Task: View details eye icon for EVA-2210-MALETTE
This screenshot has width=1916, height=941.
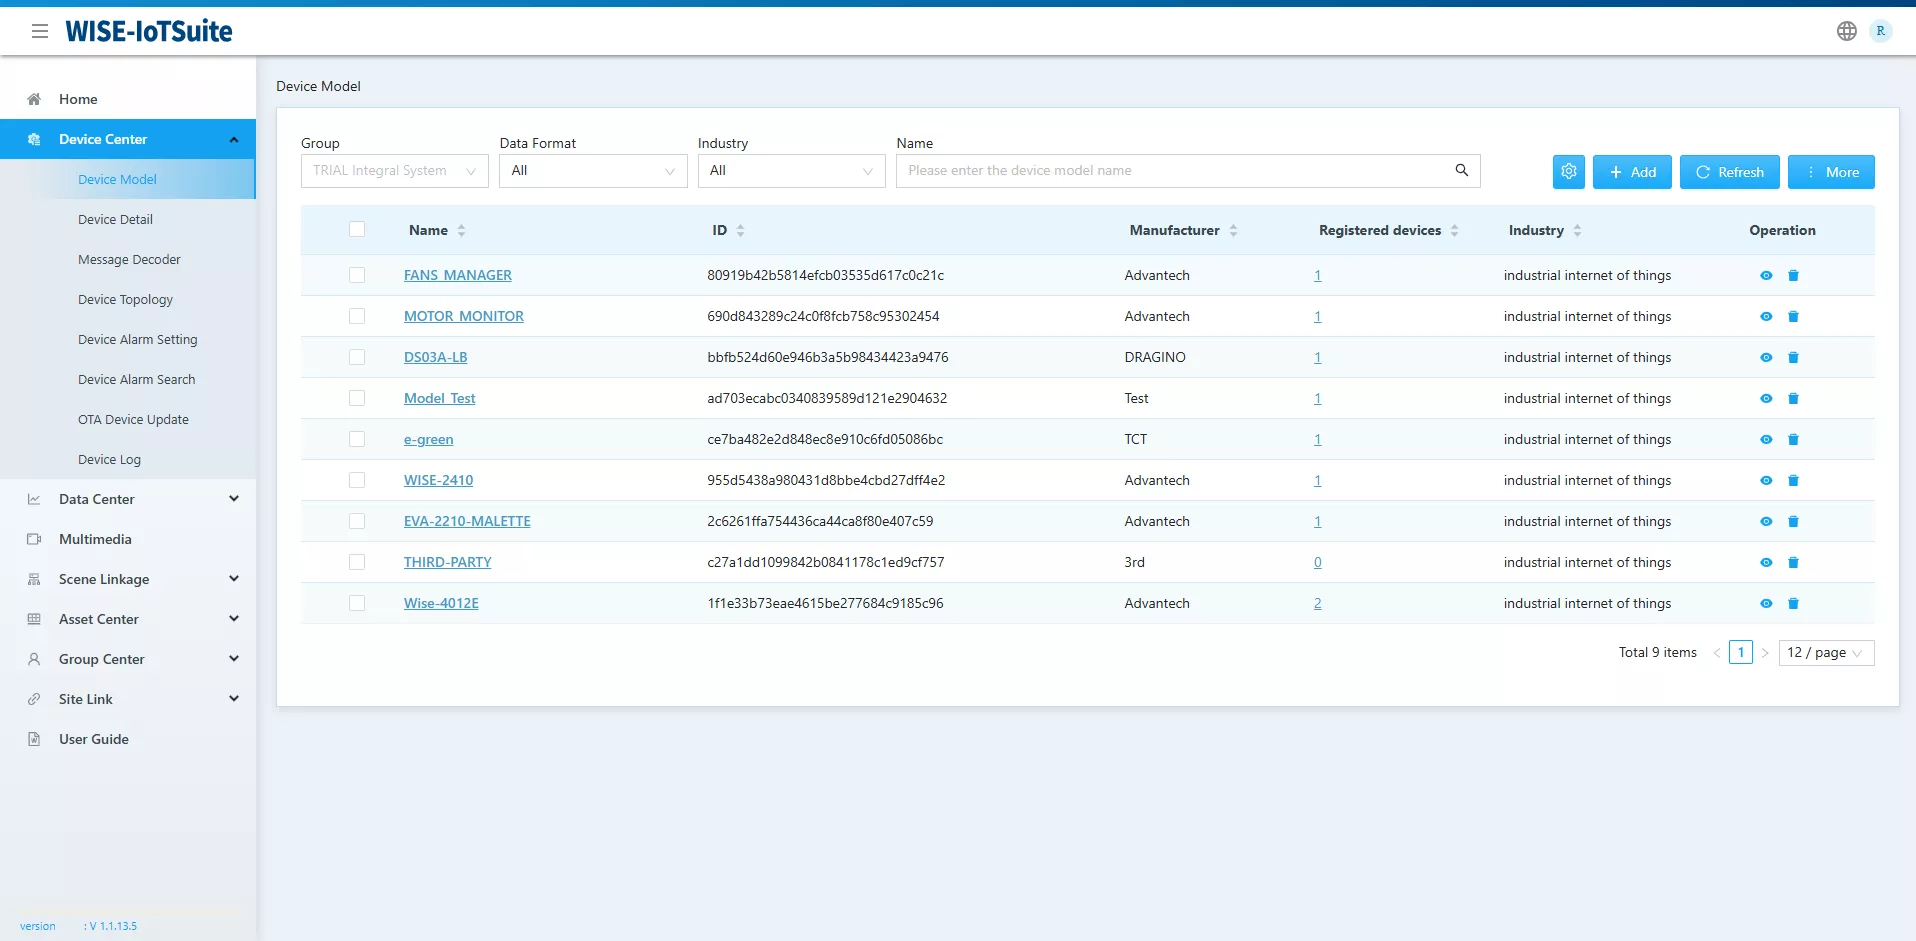Action: point(1766,522)
